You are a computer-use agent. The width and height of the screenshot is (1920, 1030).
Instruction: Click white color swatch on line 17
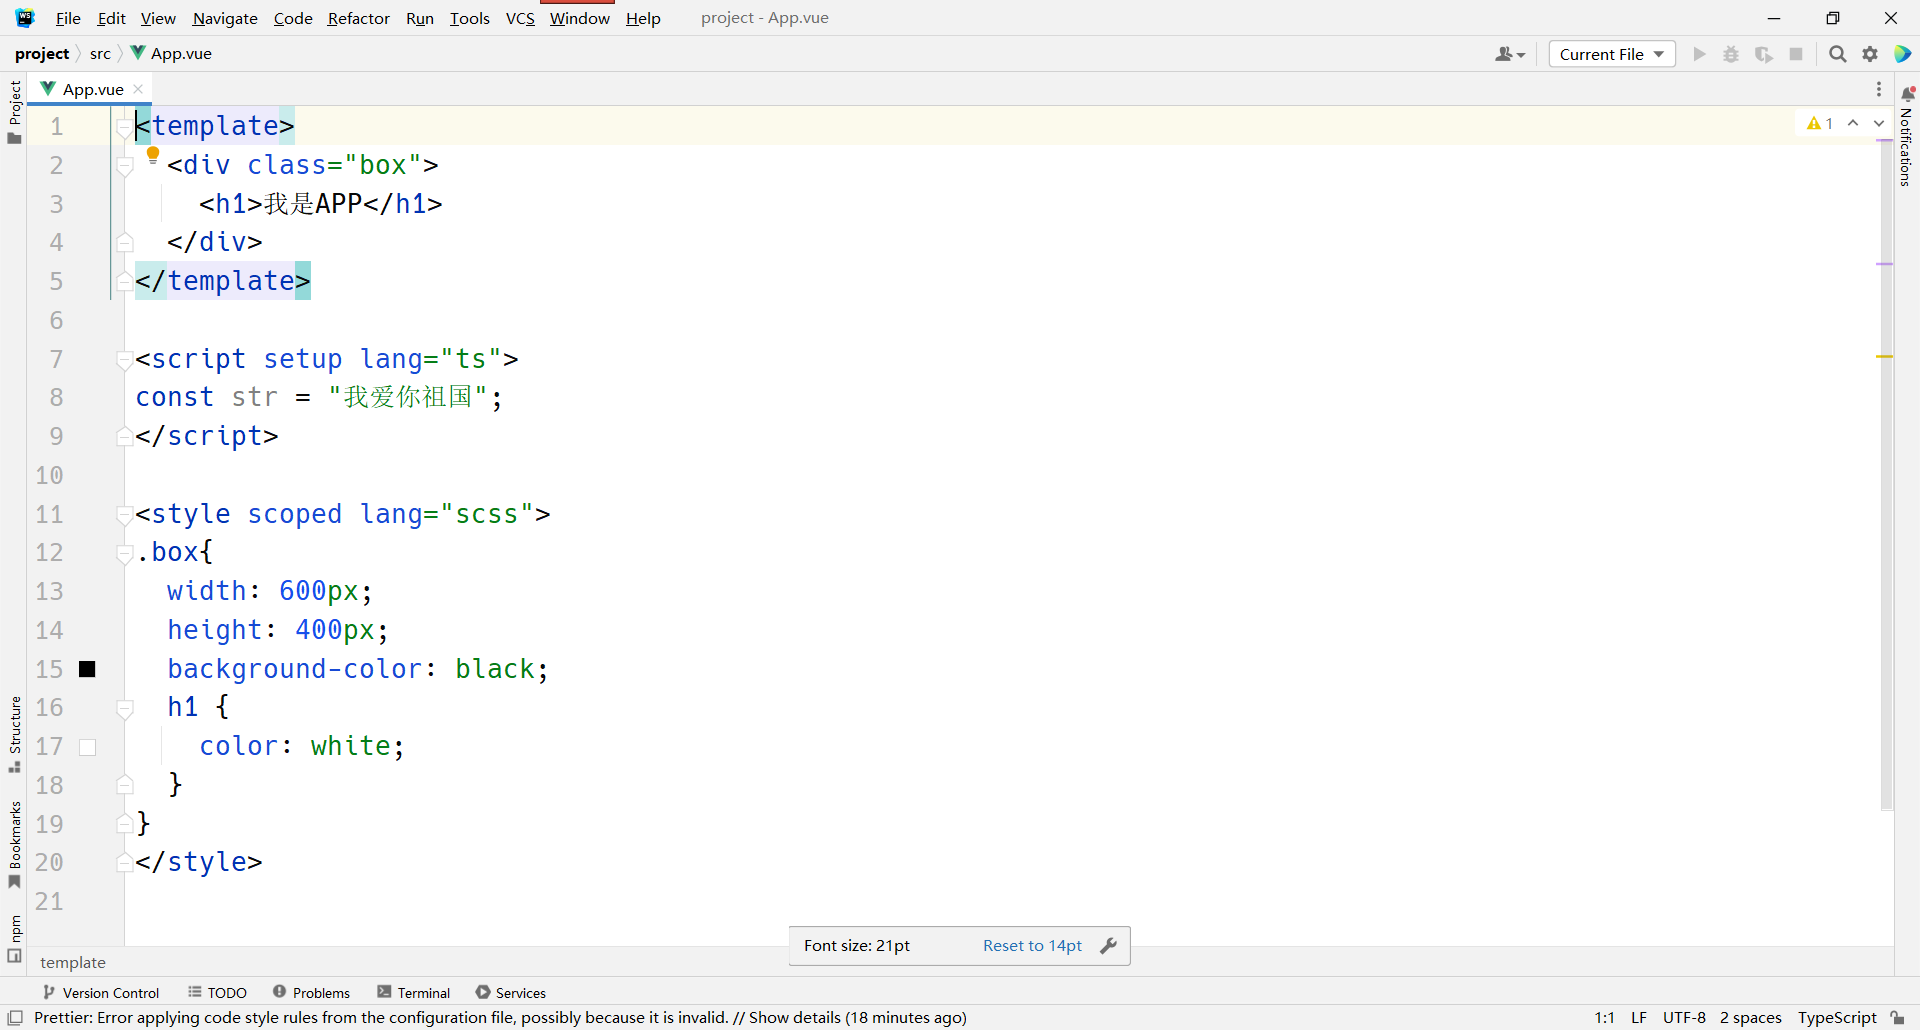point(88,747)
